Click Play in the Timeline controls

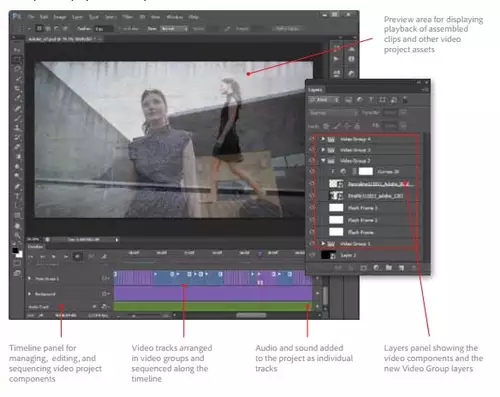click(x=53, y=256)
